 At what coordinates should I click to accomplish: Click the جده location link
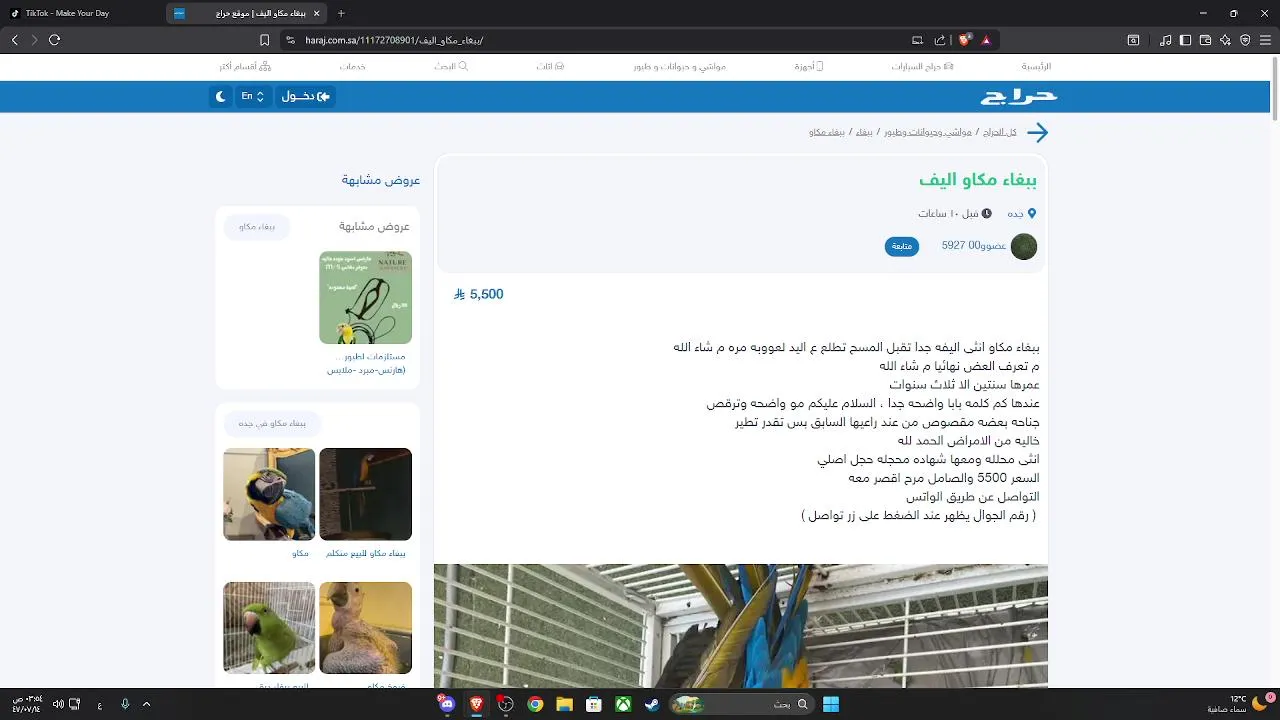click(x=1021, y=213)
